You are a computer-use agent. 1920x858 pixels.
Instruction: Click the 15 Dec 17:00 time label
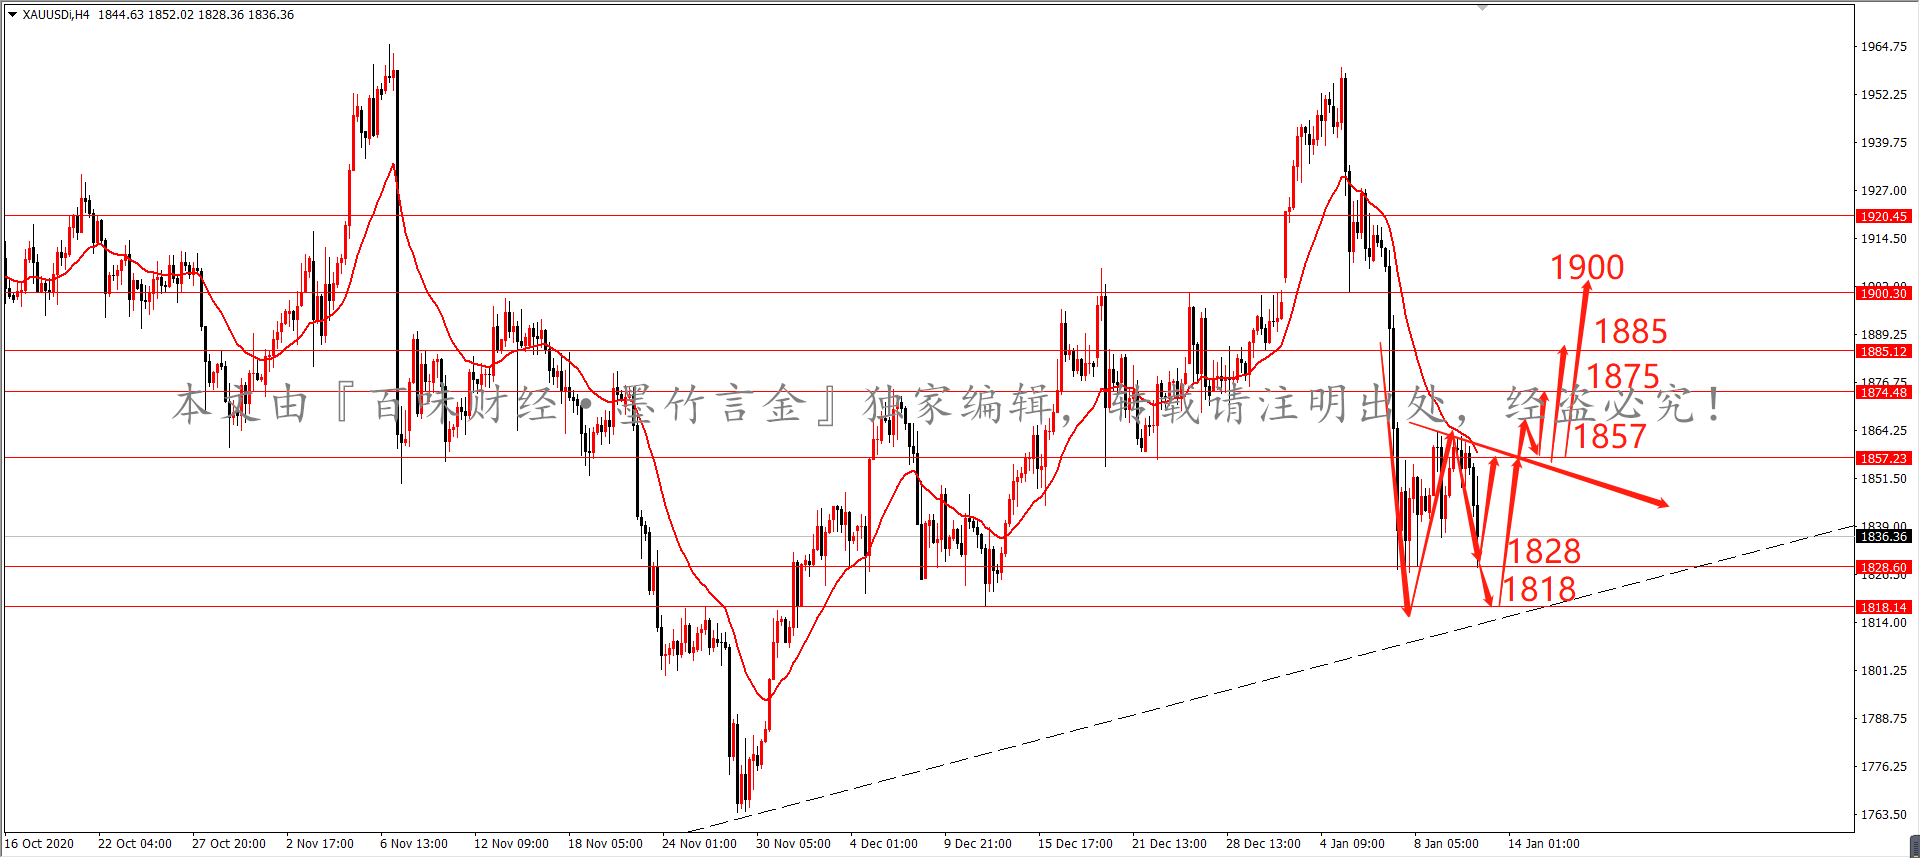[x=1075, y=844]
